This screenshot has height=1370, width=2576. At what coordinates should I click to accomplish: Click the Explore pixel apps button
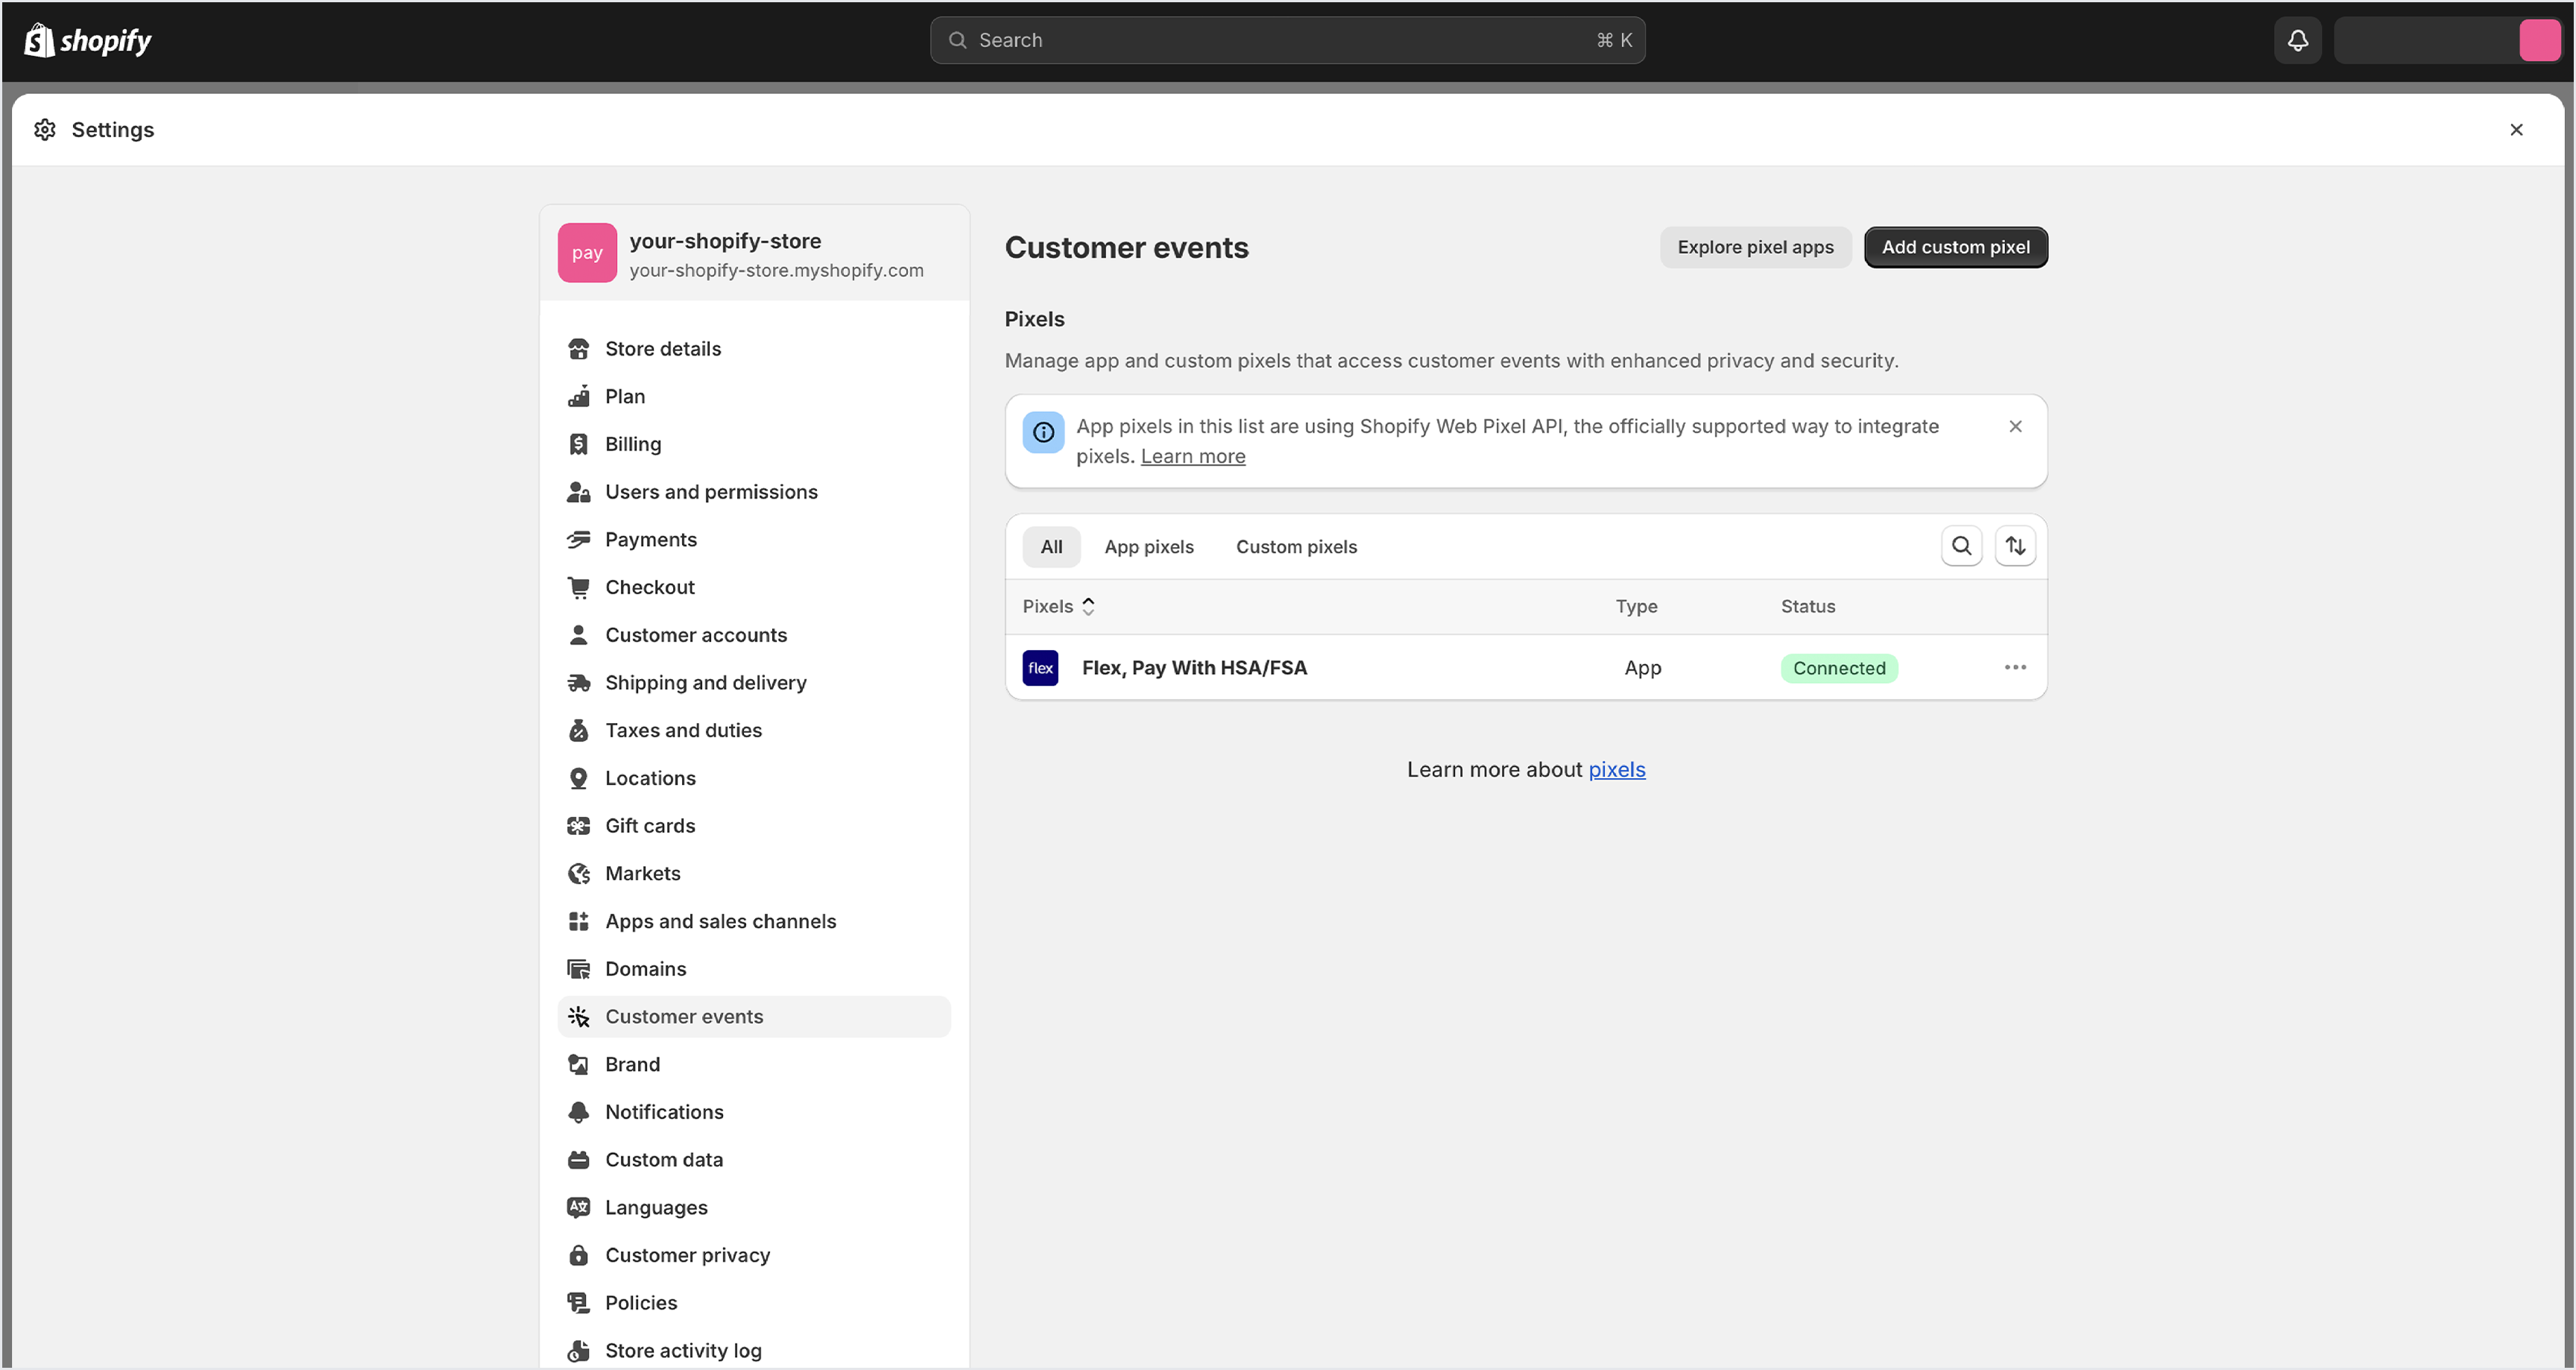coord(1755,247)
